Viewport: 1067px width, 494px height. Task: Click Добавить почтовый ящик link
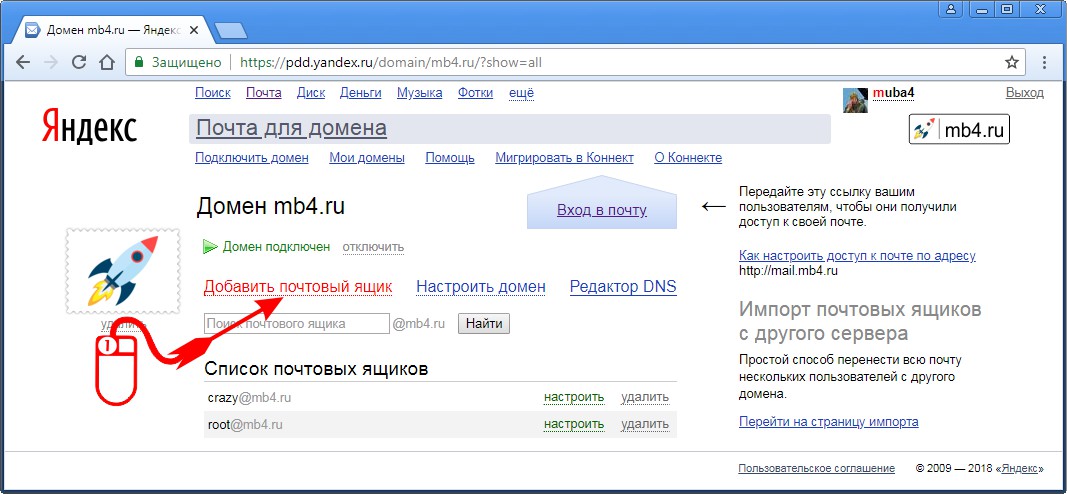click(298, 287)
